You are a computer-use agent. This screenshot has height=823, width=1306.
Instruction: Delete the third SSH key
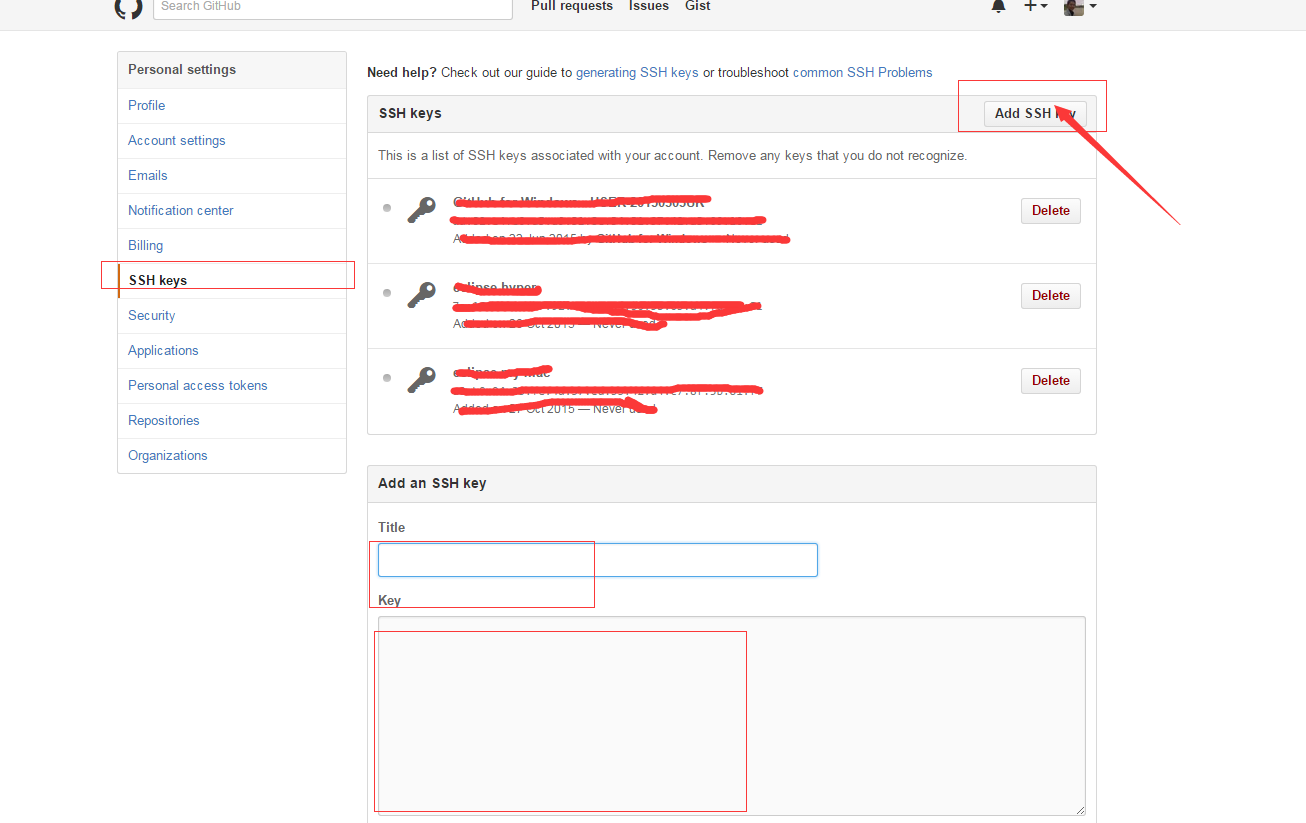point(1051,380)
